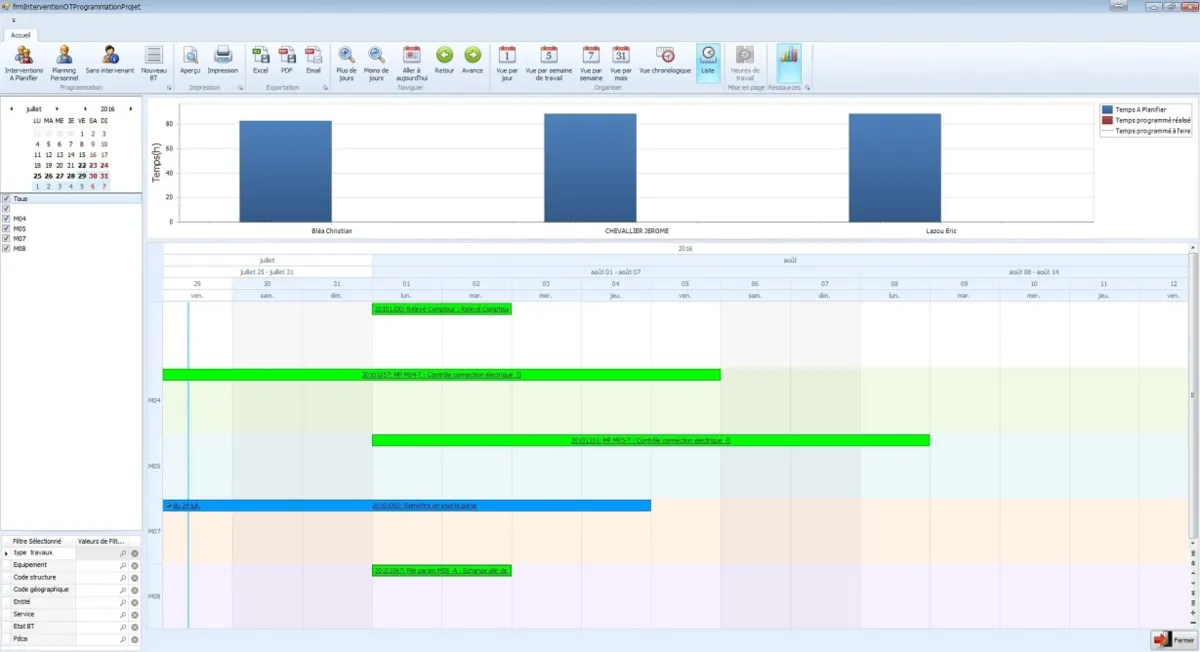
Task: Click the Temps A Planifier legend swatch
Action: [x=1106, y=110]
